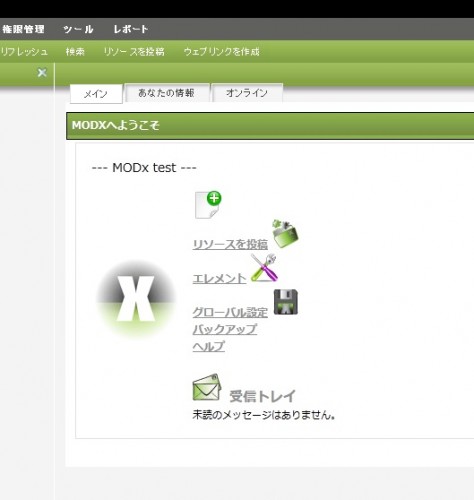This screenshot has width=474, height=500.
Task: Switch to the あなたの情報 tab
Action: [x=167, y=93]
